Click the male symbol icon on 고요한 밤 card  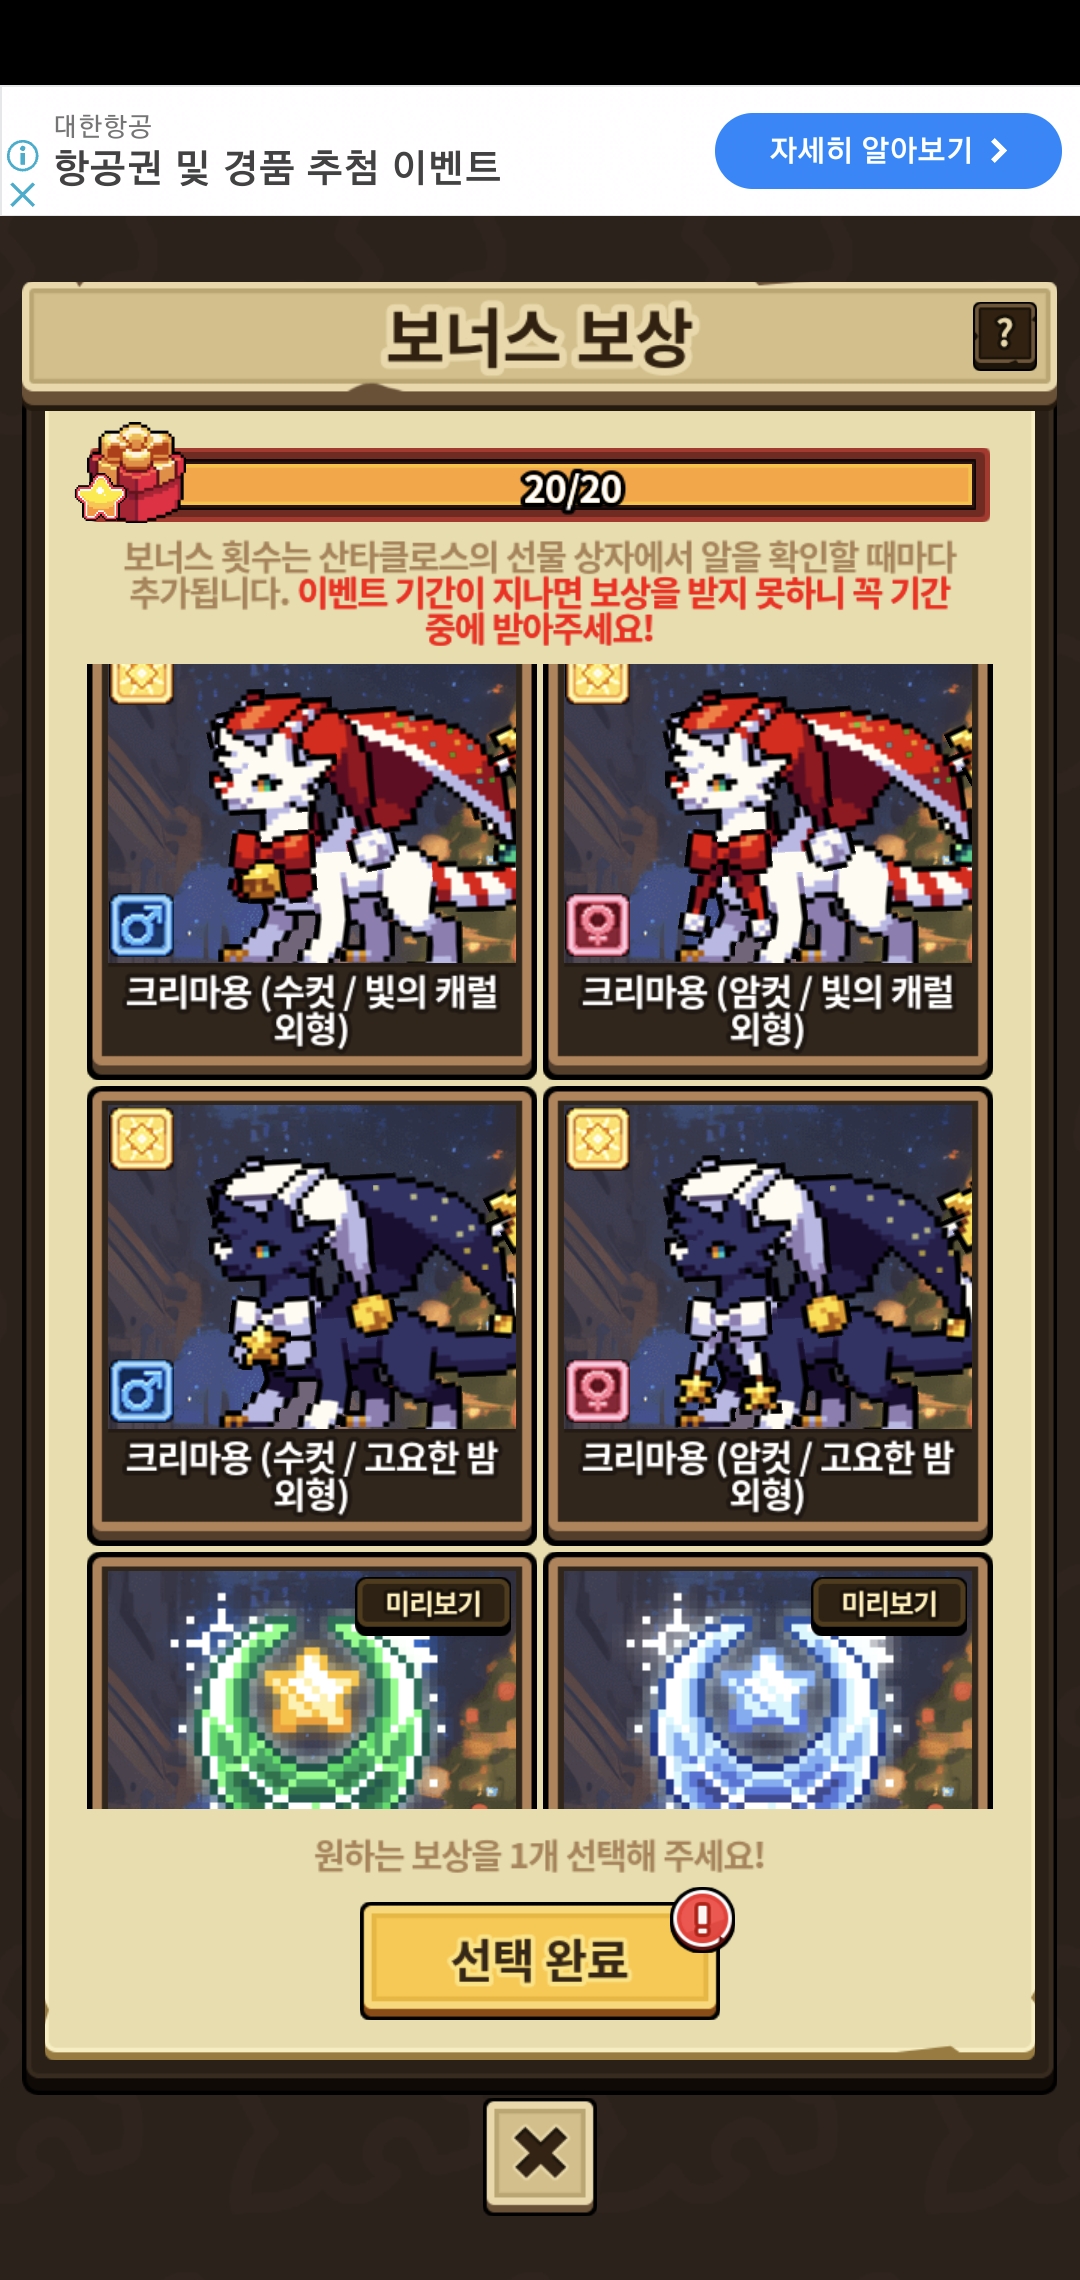click(x=141, y=1390)
